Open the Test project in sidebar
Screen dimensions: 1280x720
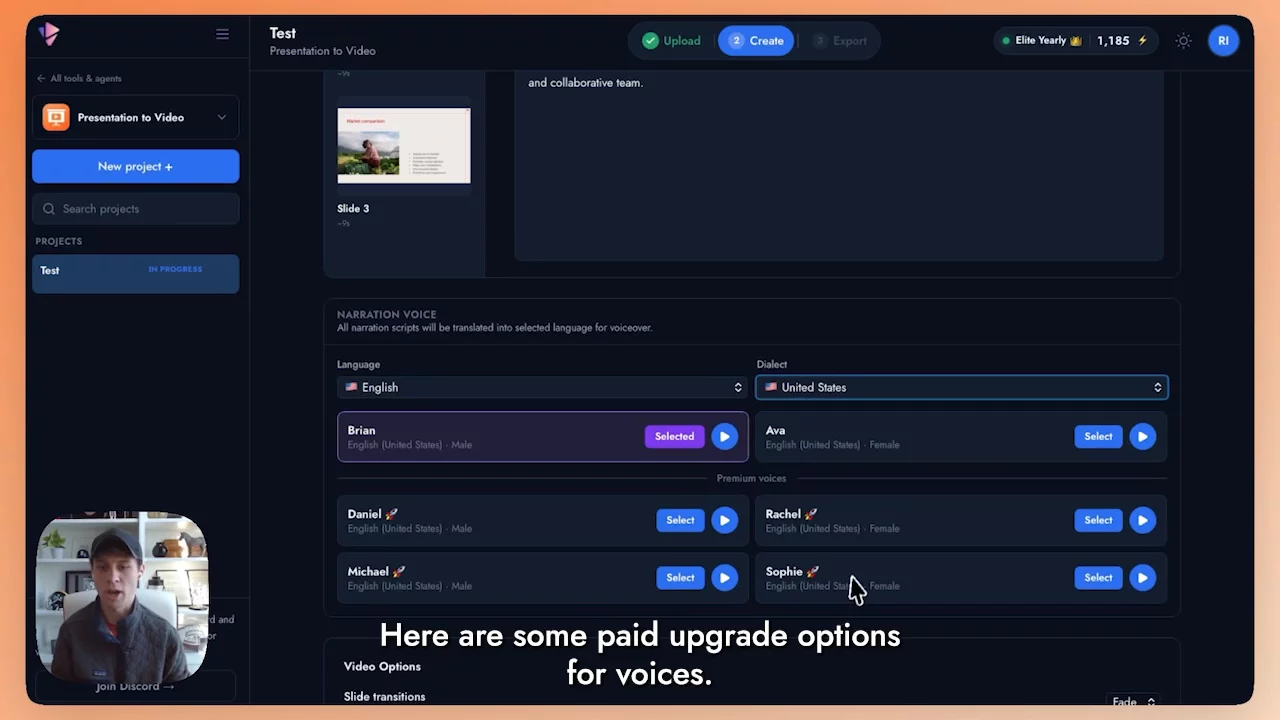[x=136, y=273]
